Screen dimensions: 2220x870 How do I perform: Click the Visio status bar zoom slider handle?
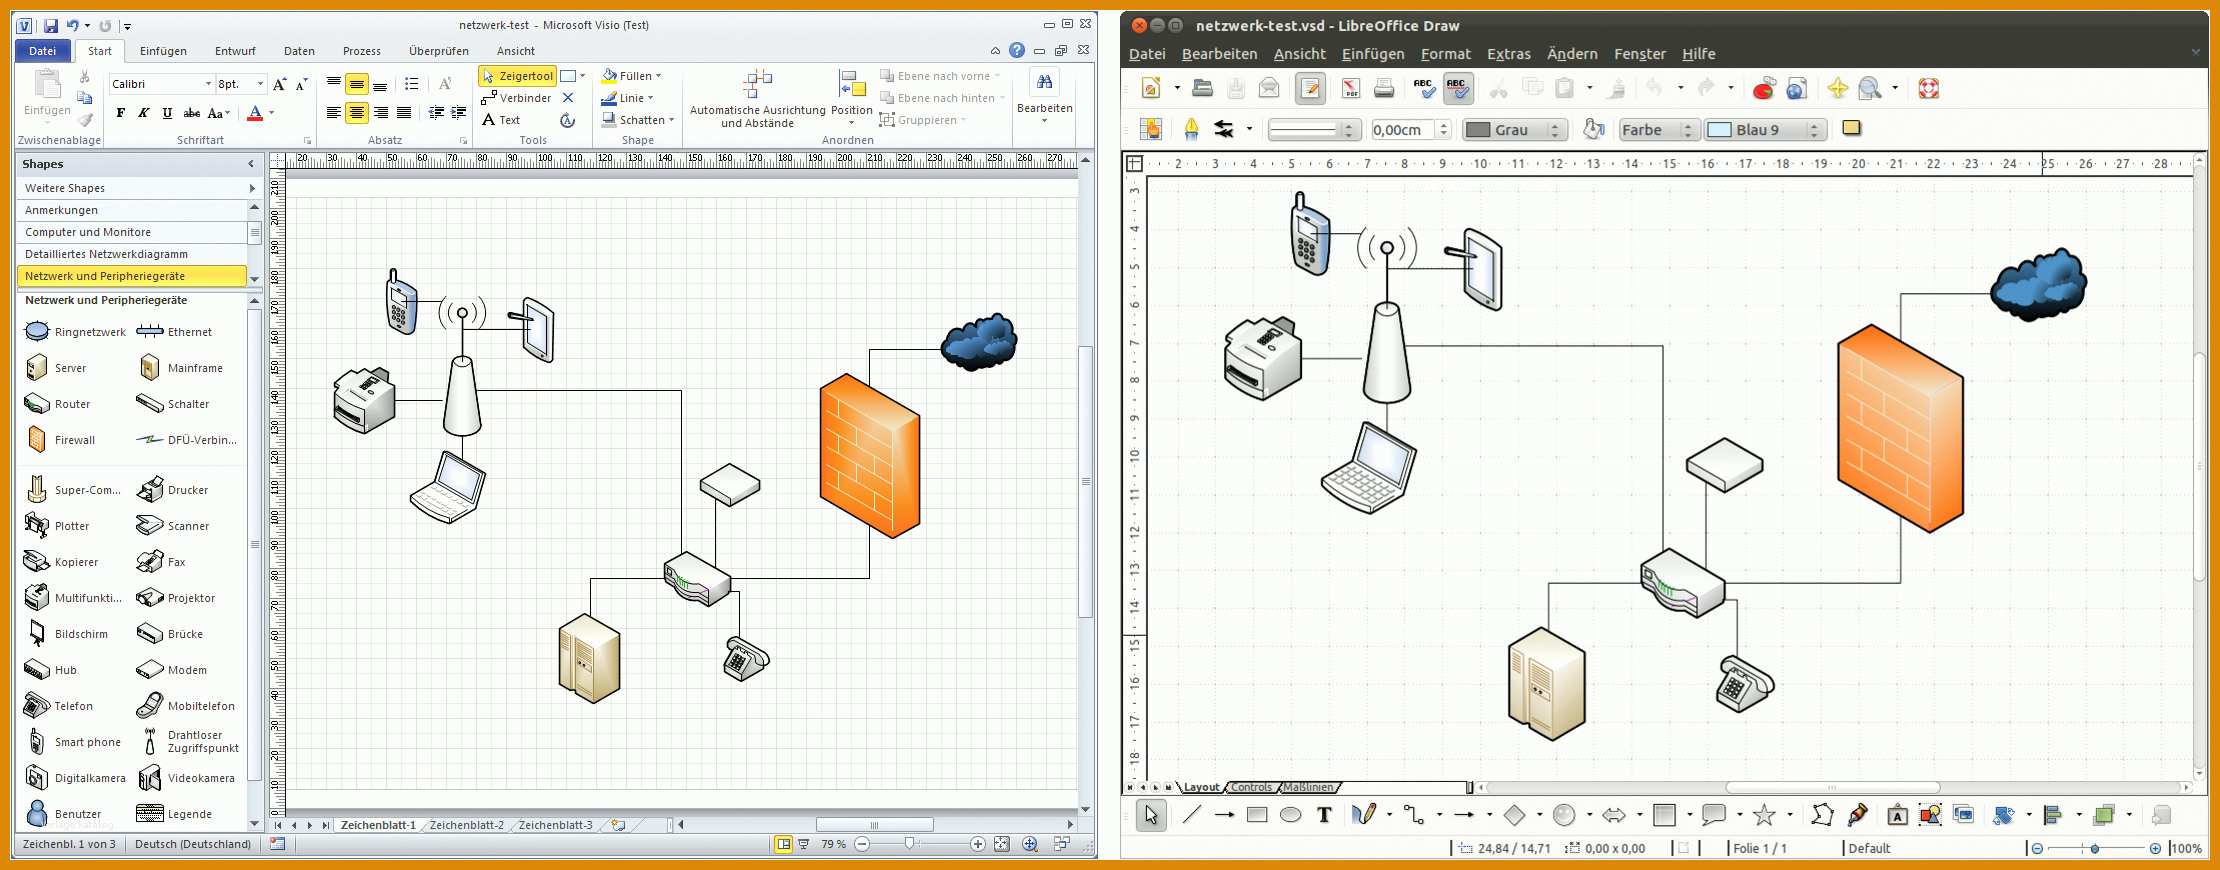[909, 844]
